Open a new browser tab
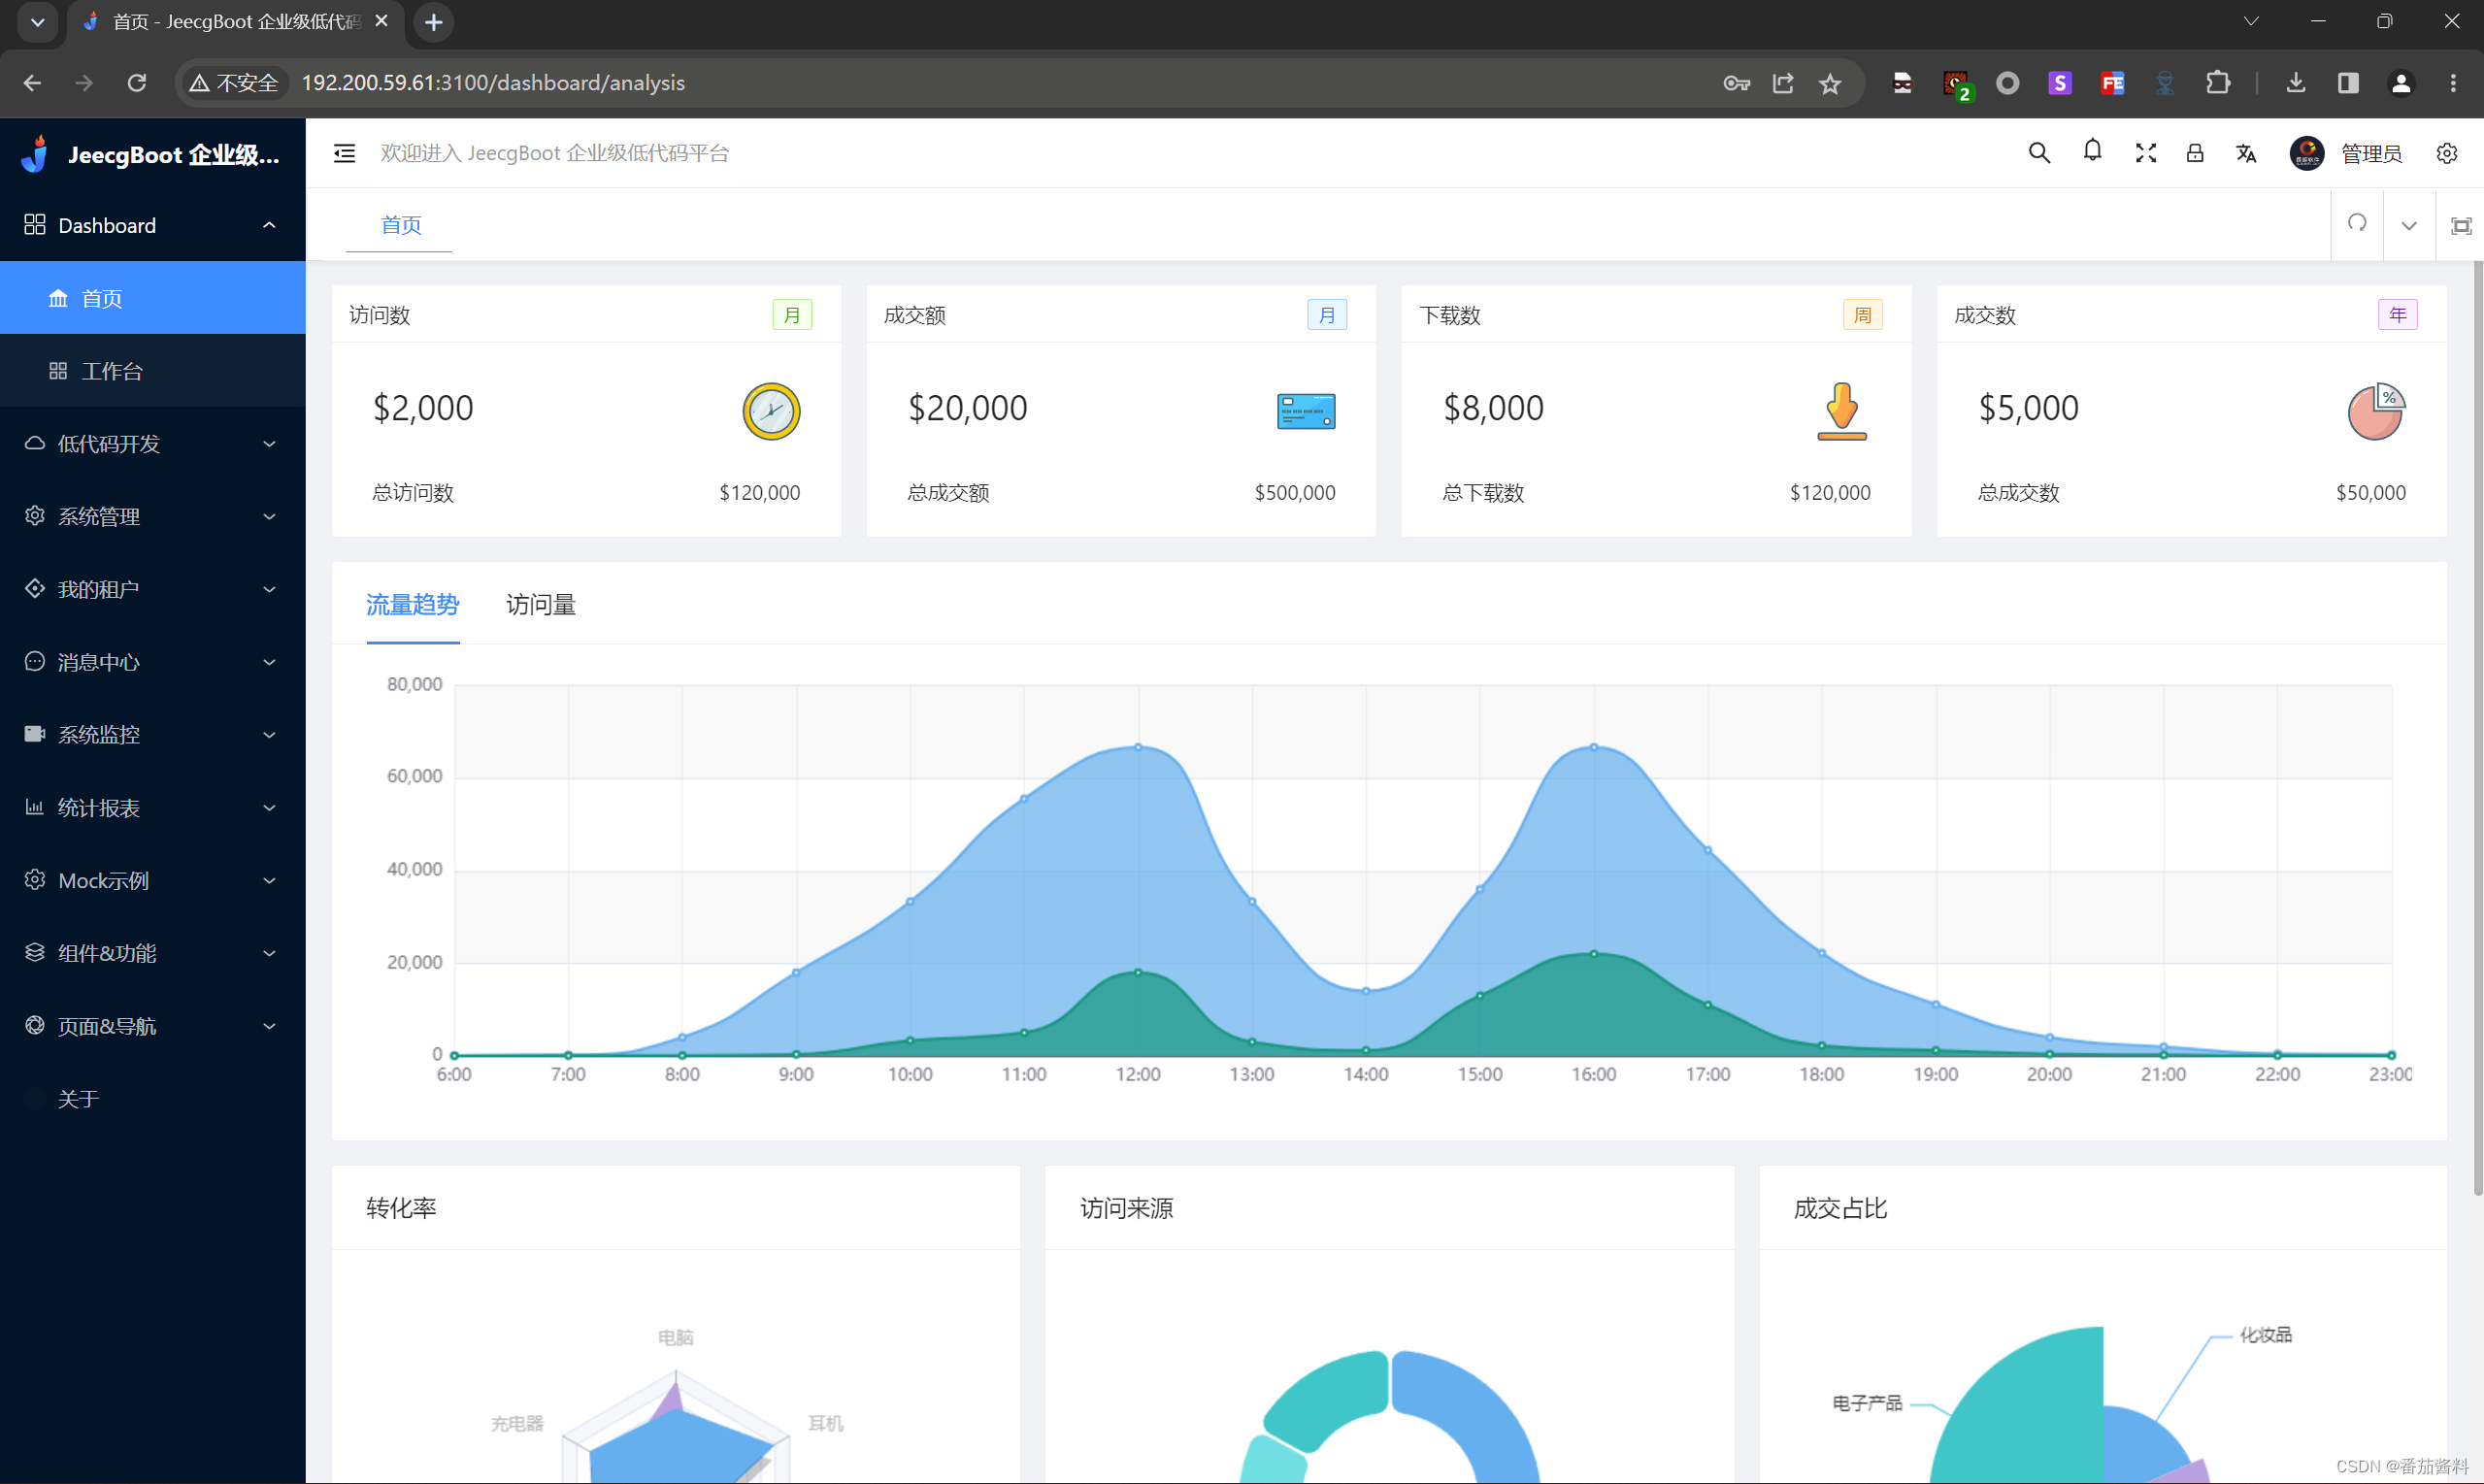This screenshot has height=1484, width=2484. [x=433, y=22]
